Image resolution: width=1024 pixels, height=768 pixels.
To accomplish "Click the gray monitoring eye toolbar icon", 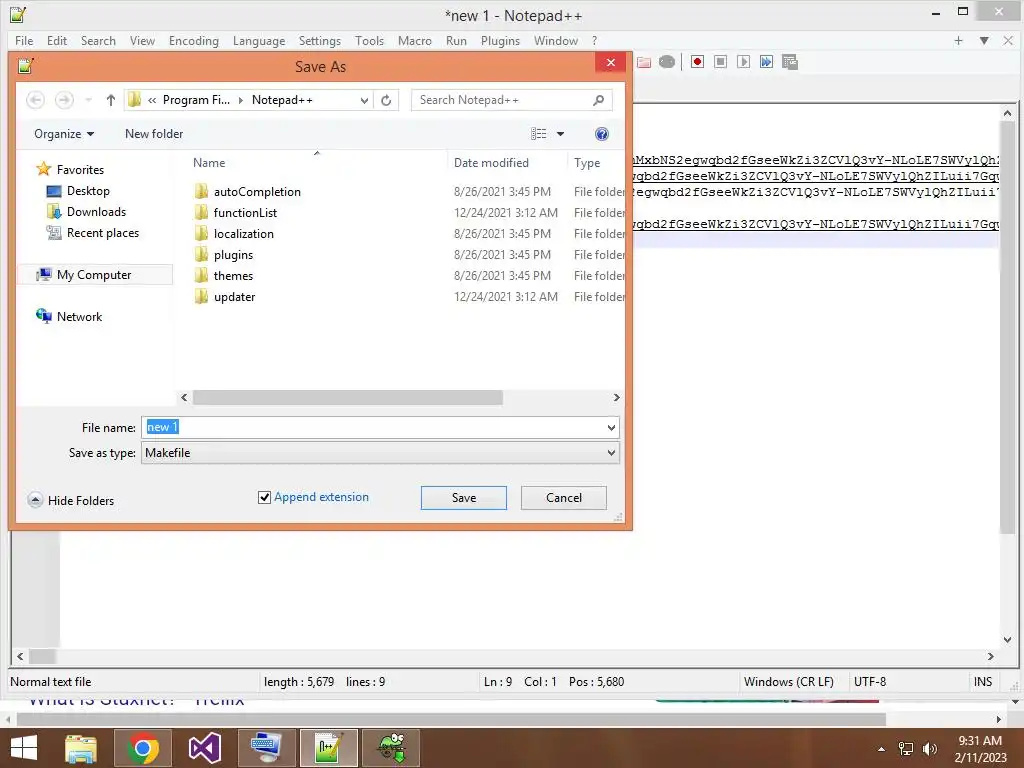I will pyautogui.click(x=667, y=62).
